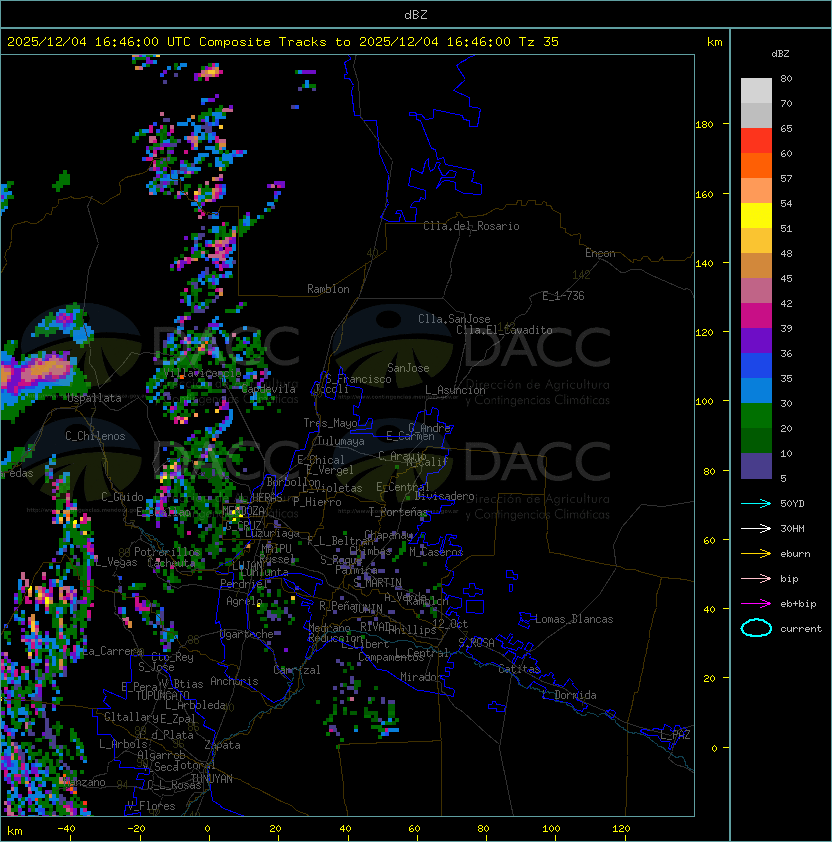Click the 'V_Flores' place label
The width and height of the screenshot is (832, 842).
[151, 806]
